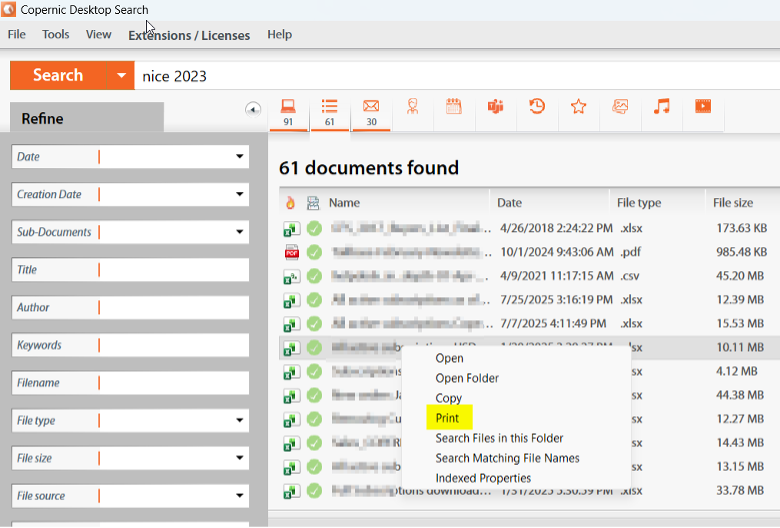This screenshot has width=780, height=528.
Task: Open the Contacts category icon
Action: coord(412,106)
